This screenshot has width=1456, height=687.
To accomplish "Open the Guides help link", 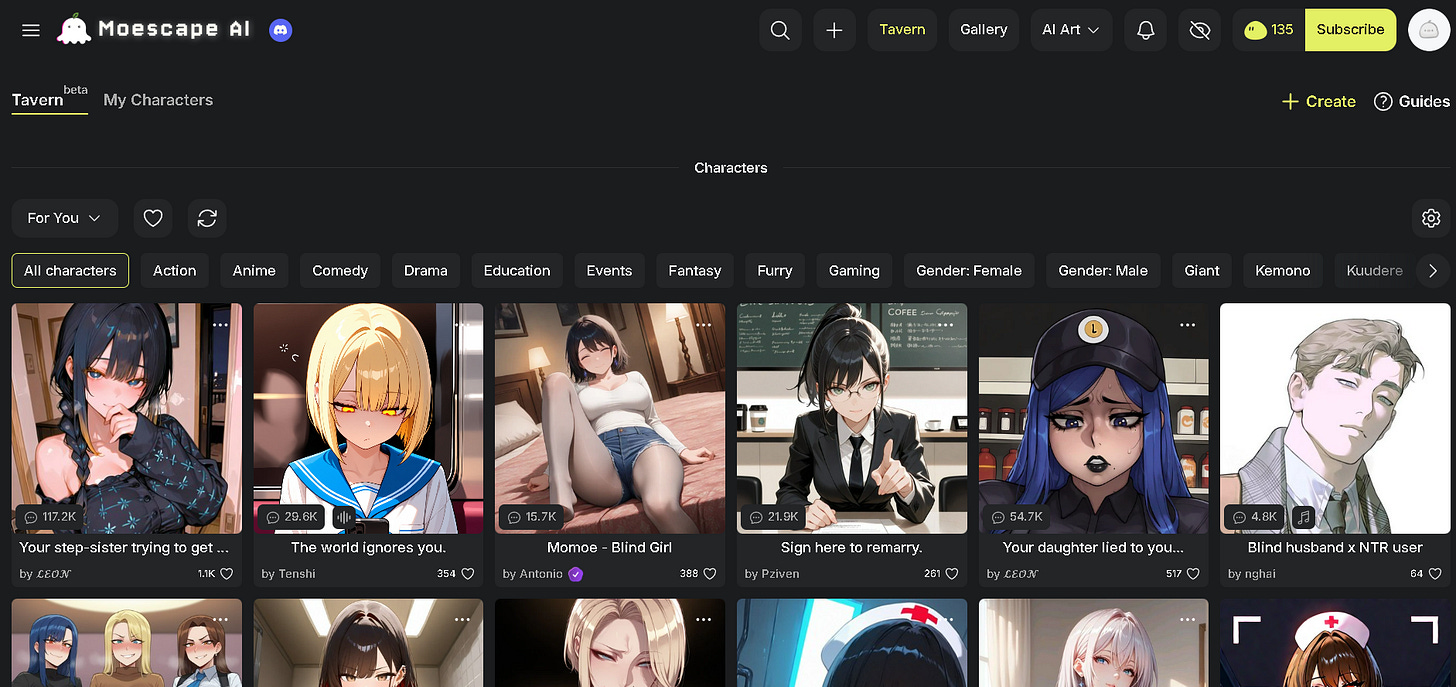I will (1412, 101).
